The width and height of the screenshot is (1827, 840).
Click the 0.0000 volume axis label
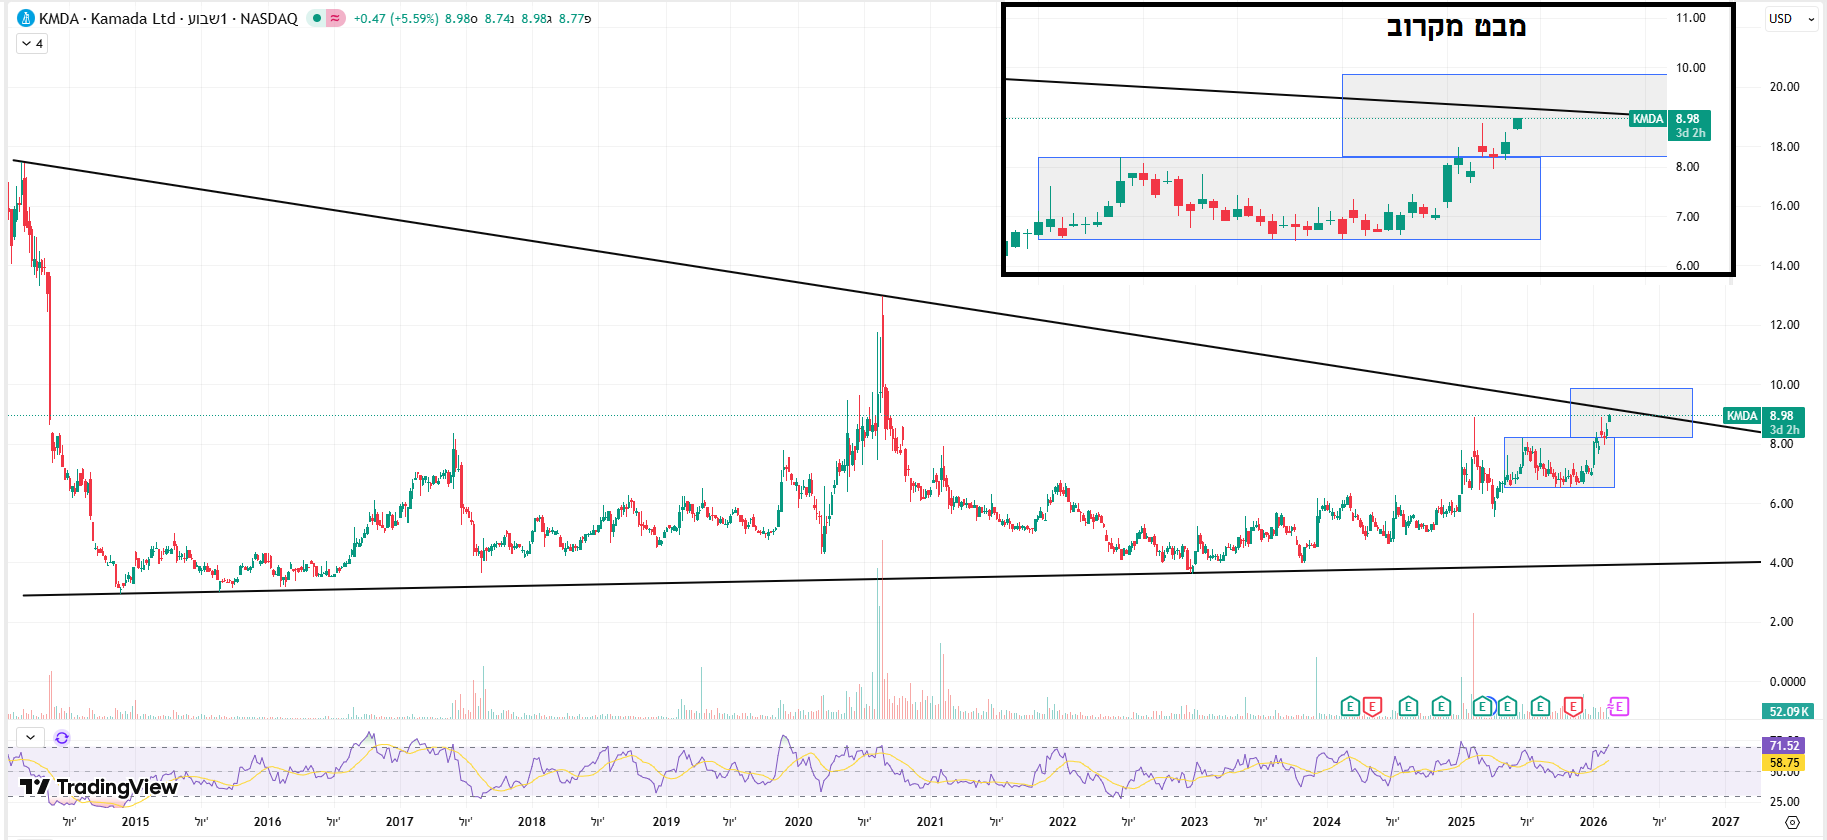click(x=1787, y=682)
